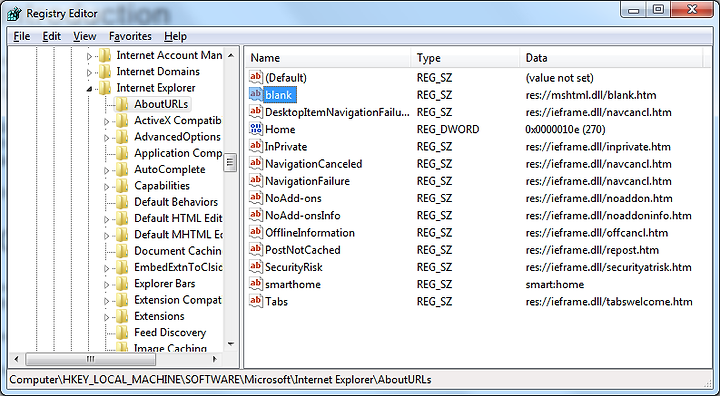
Task: Select the Application Compatibility key
Action: point(178,153)
